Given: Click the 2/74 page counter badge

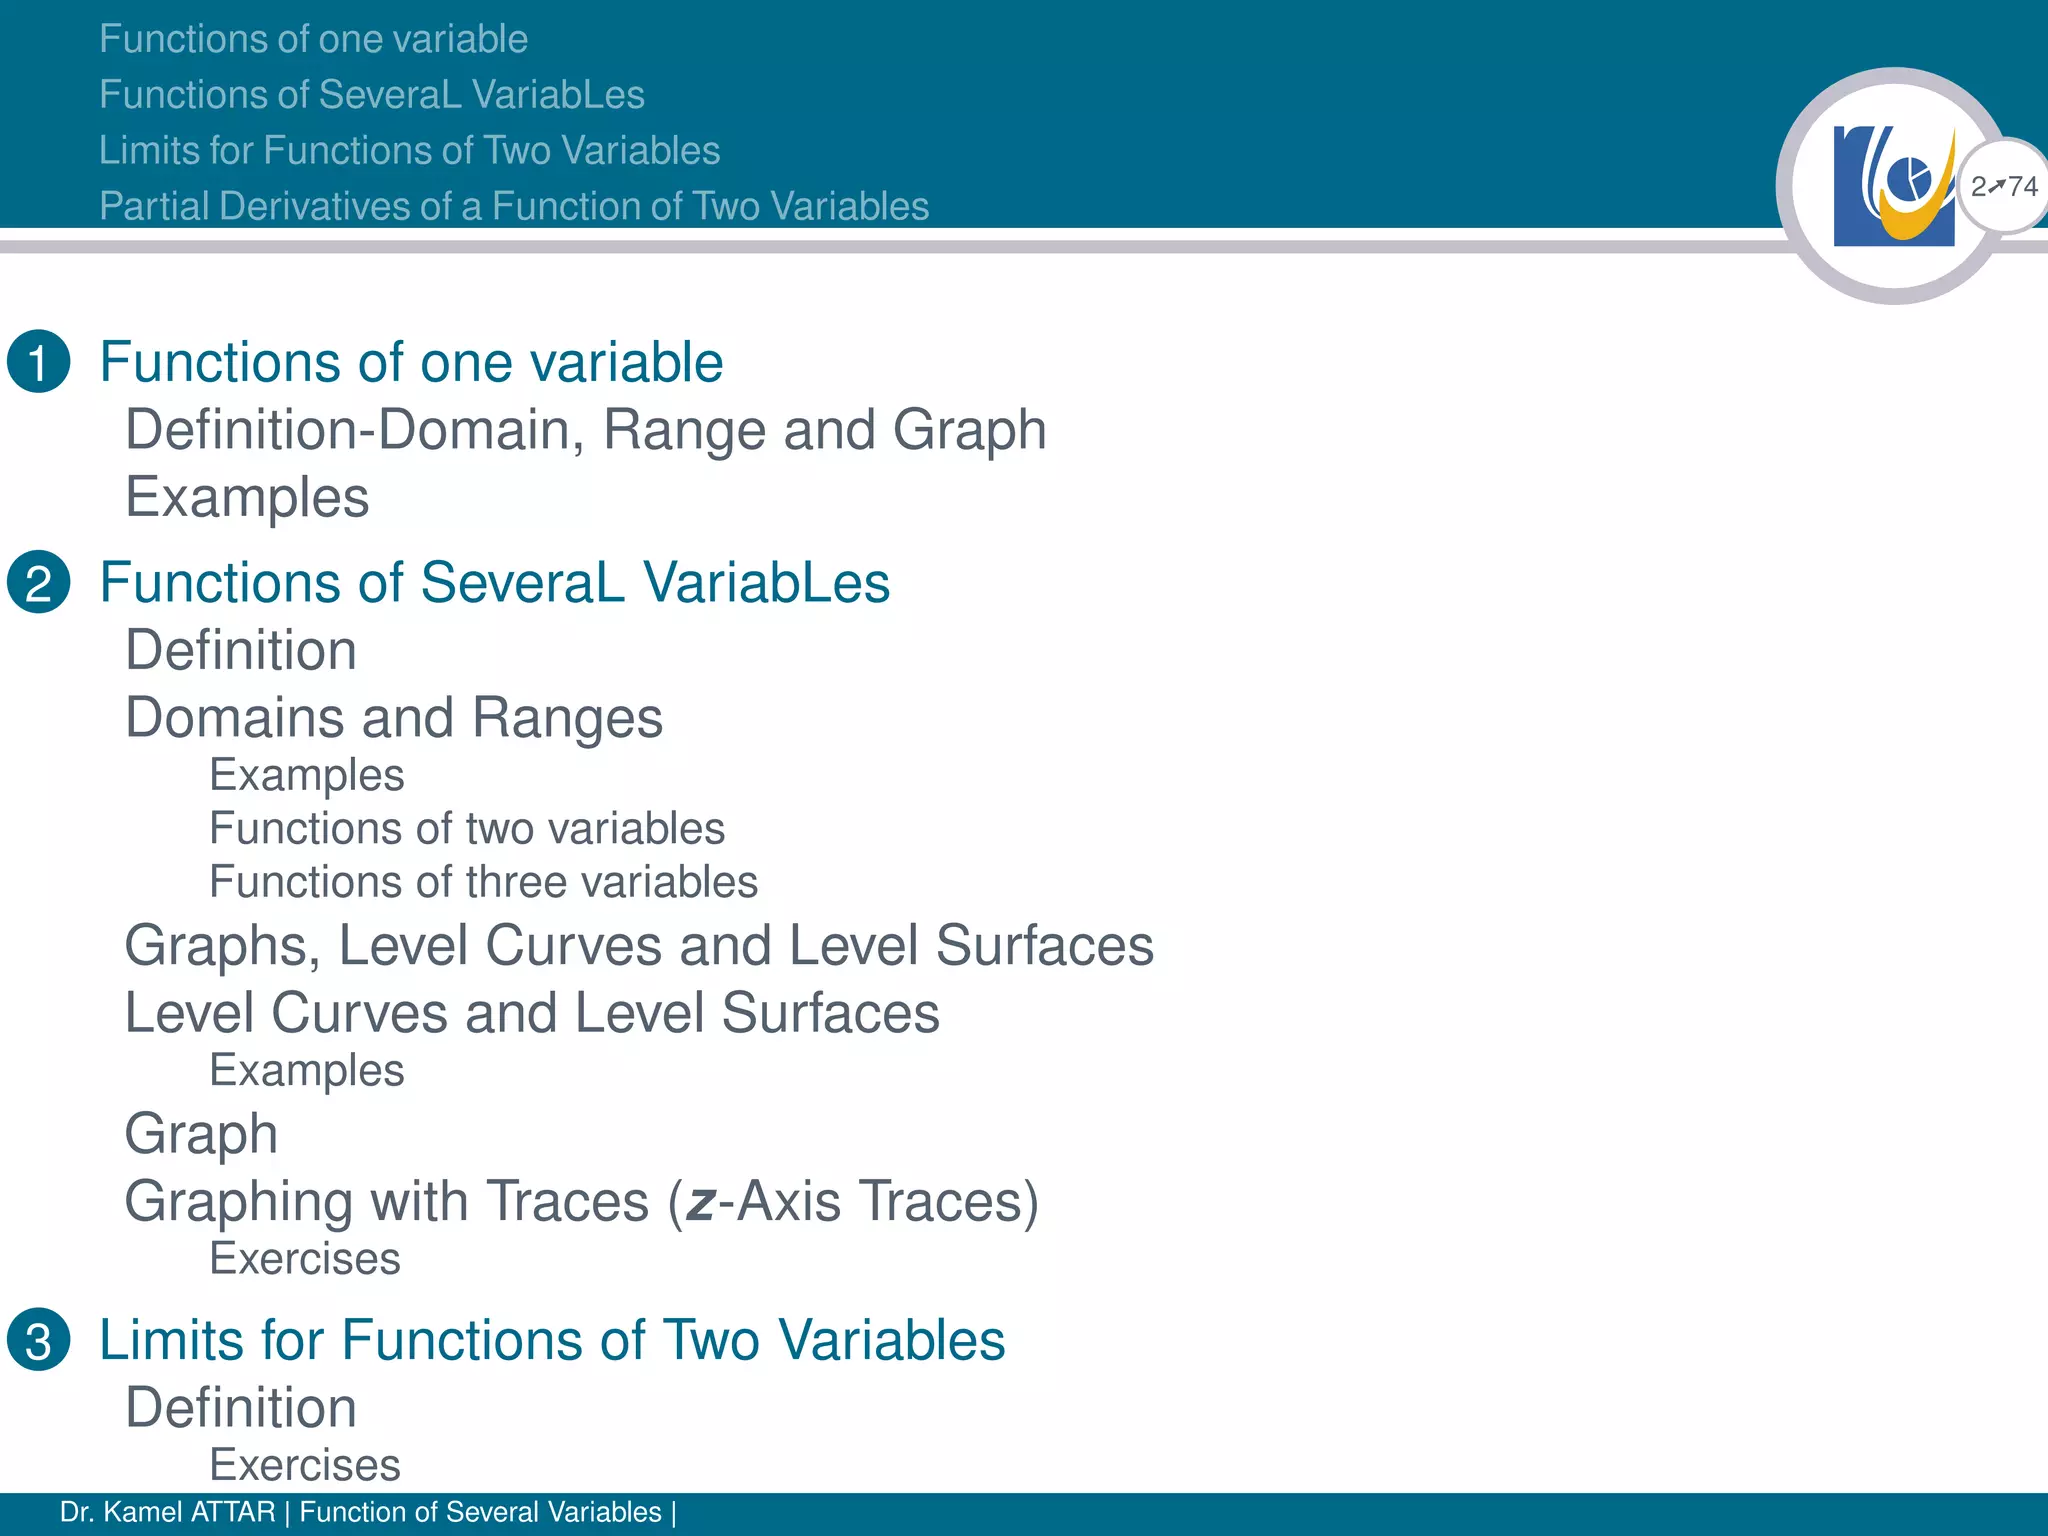Looking at the screenshot, I should [x=2003, y=186].
